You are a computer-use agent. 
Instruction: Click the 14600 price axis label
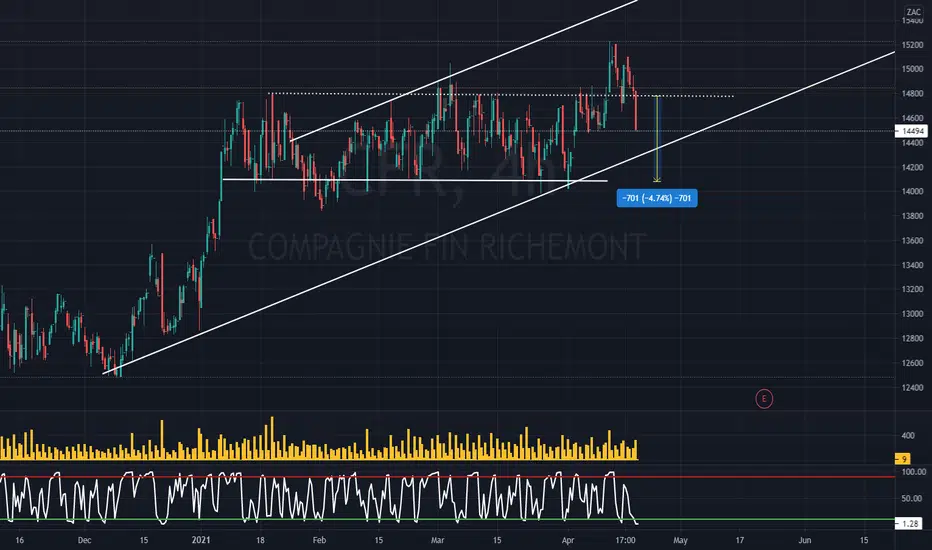pos(912,118)
